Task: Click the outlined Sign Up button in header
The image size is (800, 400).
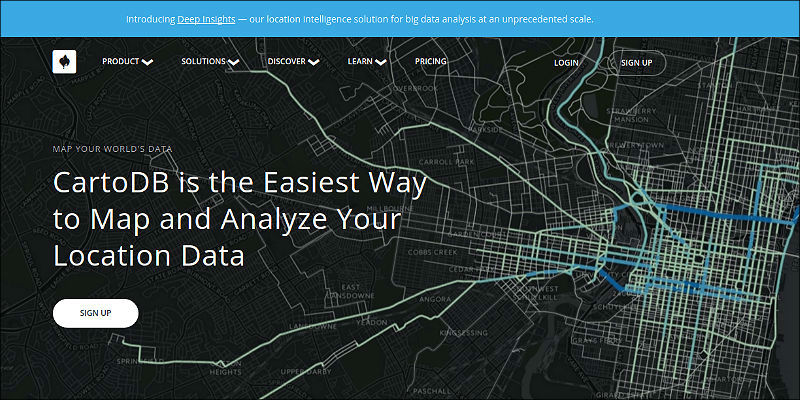Action: tap(637, 63)
